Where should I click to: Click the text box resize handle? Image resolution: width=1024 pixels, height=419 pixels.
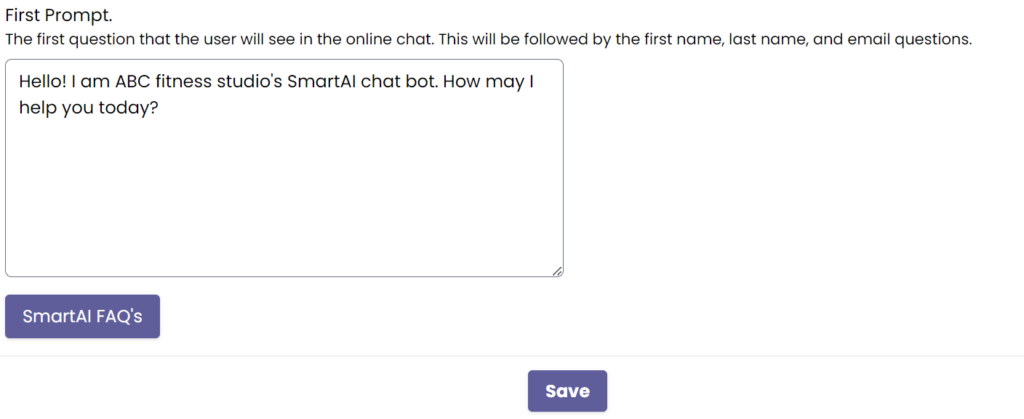pyautogui.click(x=557, y=270)
